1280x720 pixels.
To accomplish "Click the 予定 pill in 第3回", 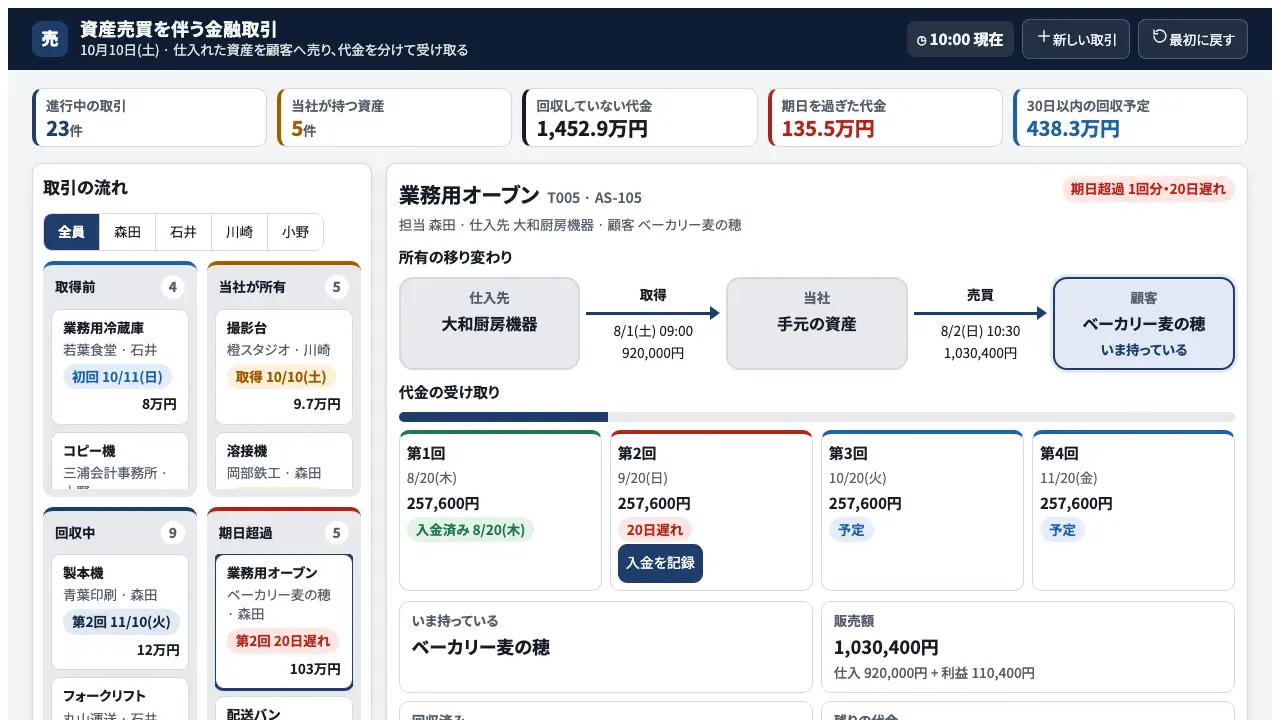I will click(852, 530).
